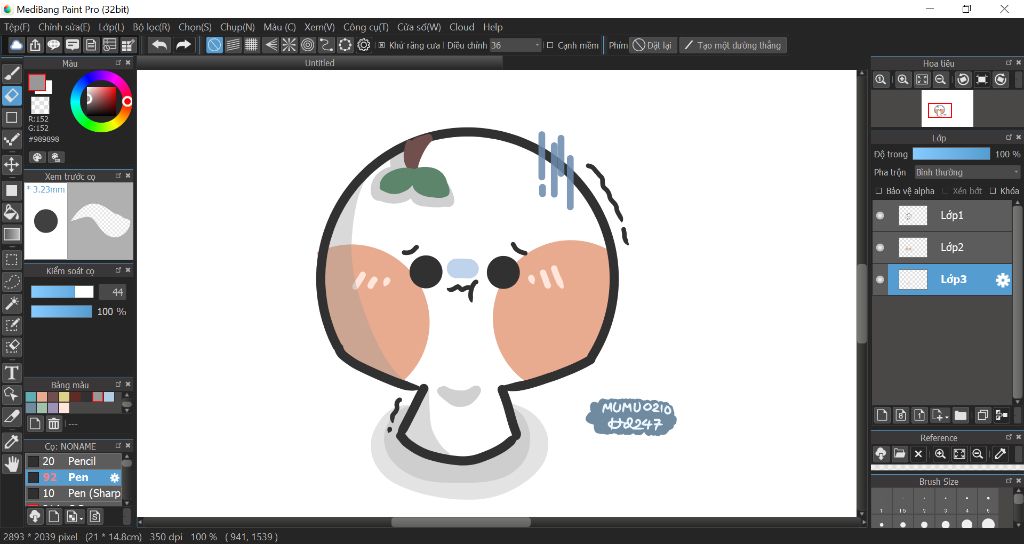Open the Tệp(F) menu
Image resolution: width=1024 pixels, height=544 pixels.
point(17,27)
